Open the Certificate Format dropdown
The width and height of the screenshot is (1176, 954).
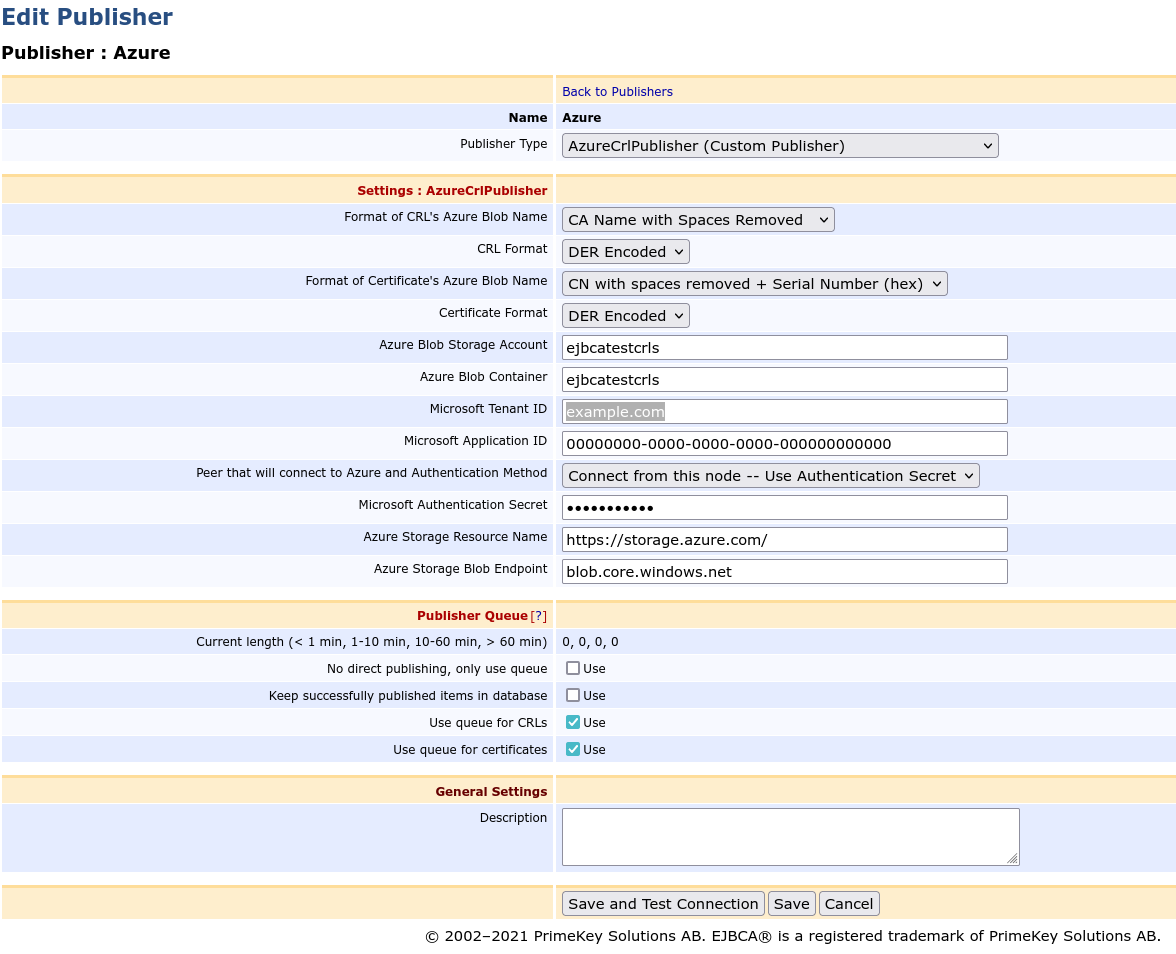(625, 315)
